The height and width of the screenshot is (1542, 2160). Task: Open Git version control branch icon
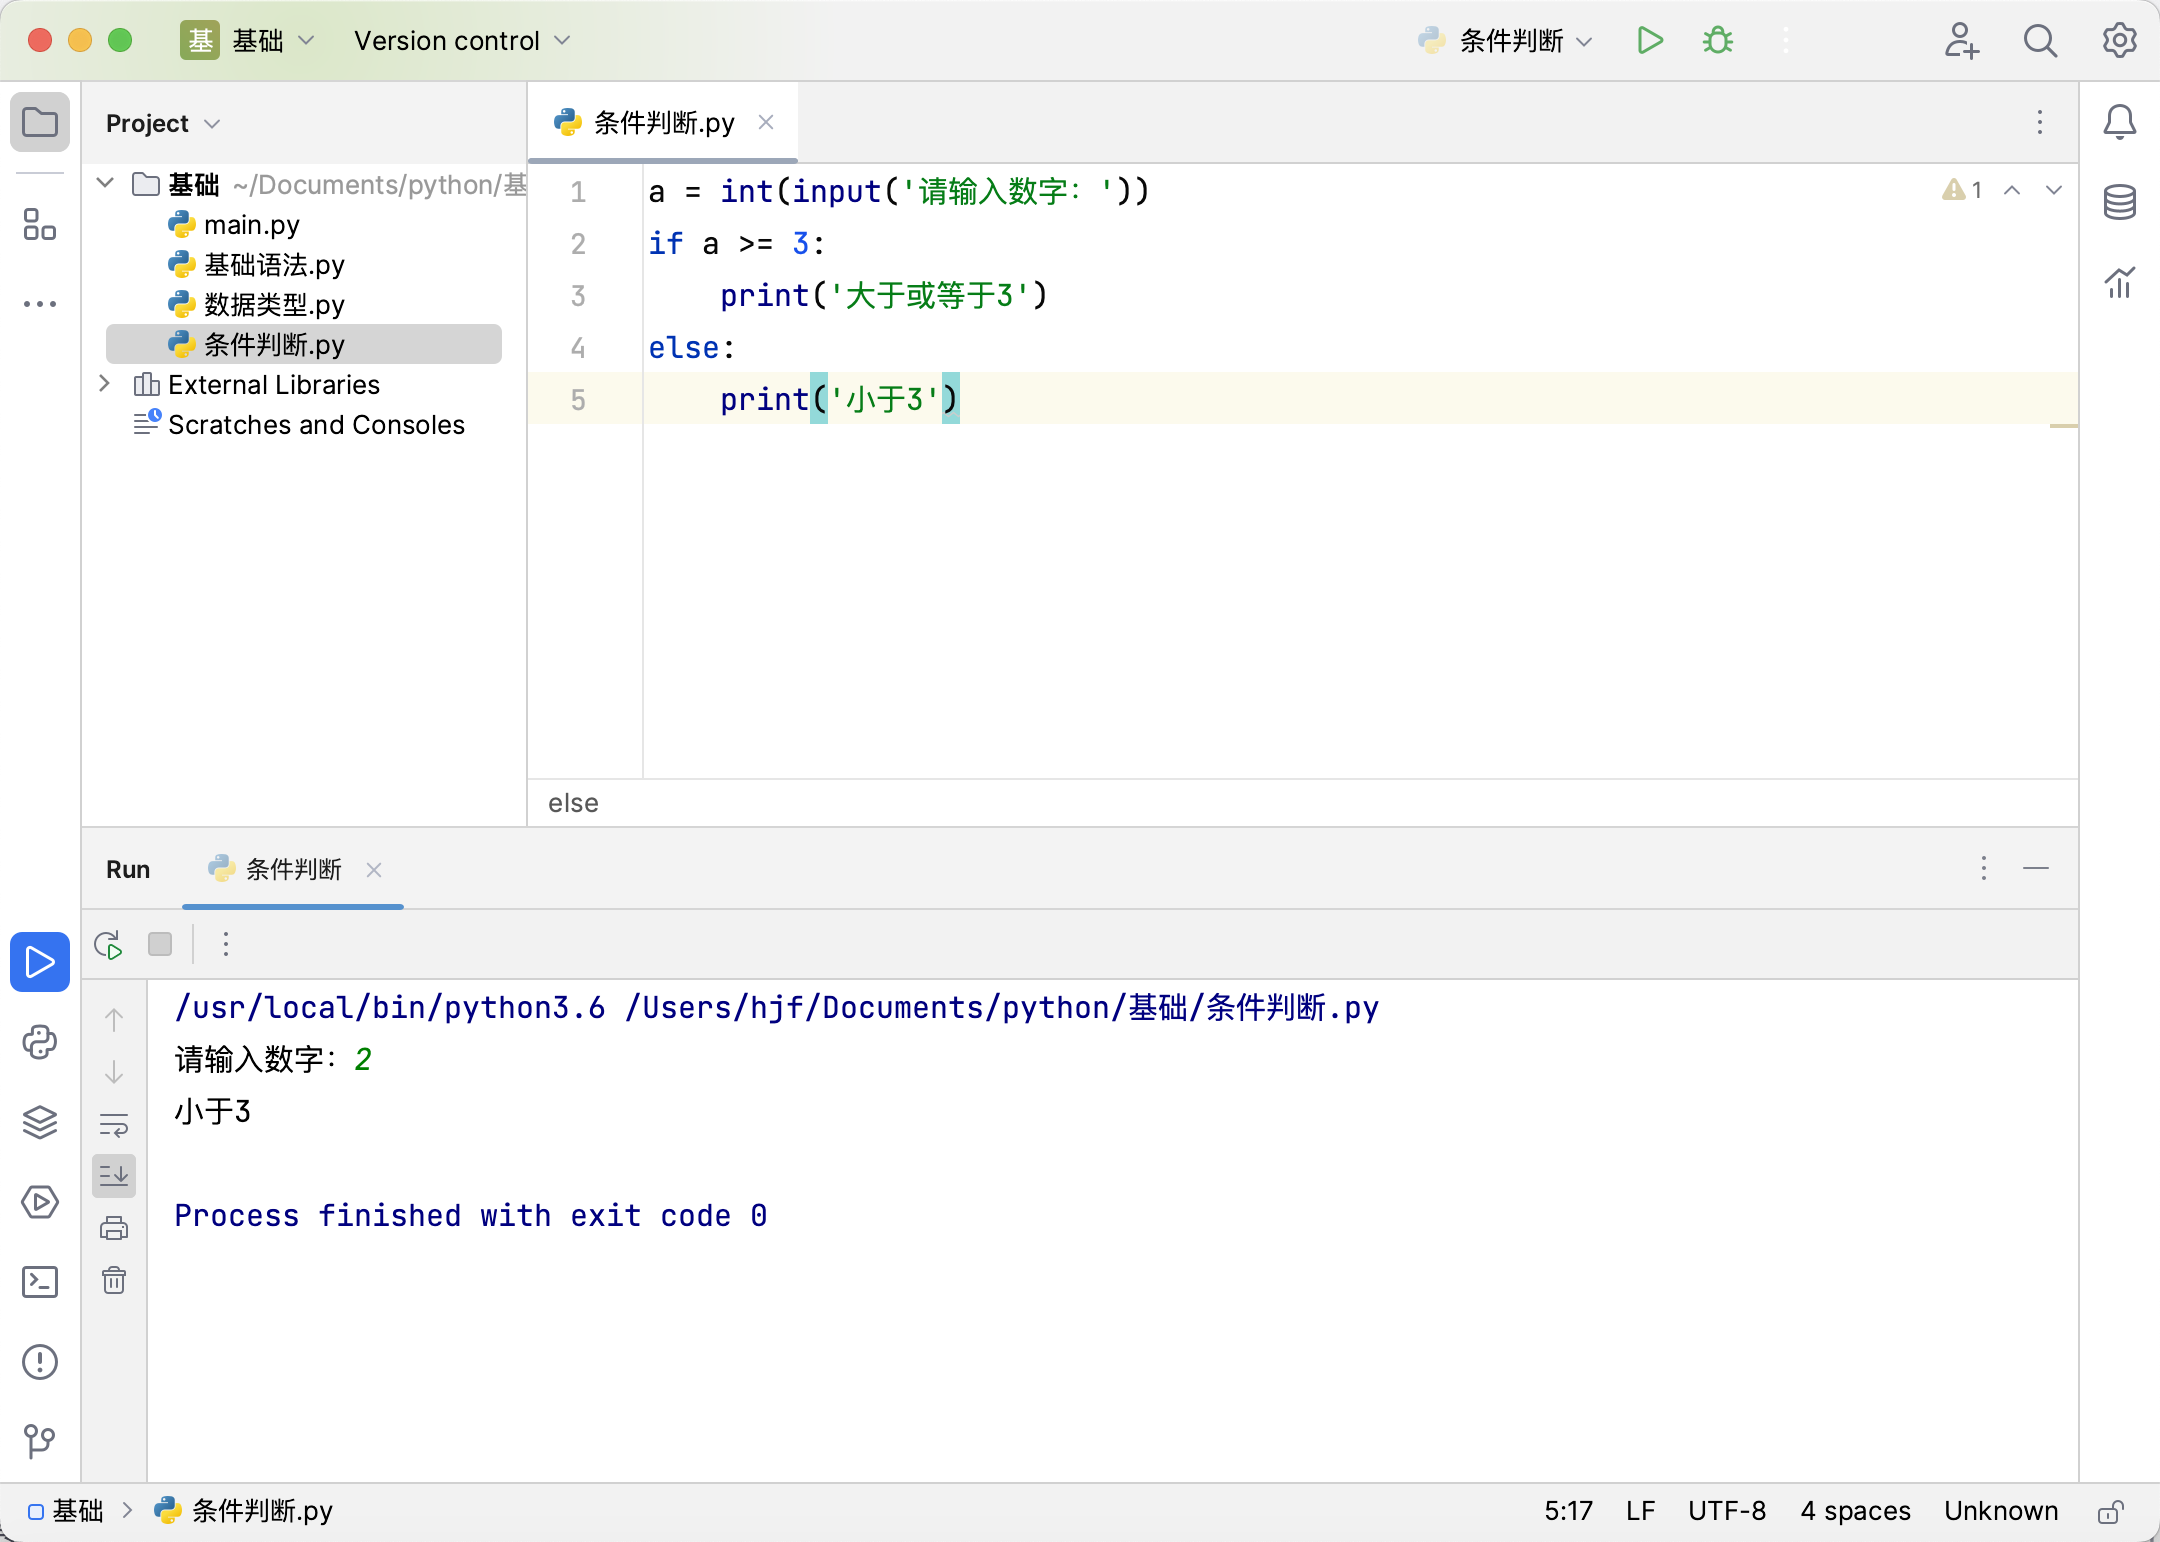pyautogui.click(x=40, y=1441)
